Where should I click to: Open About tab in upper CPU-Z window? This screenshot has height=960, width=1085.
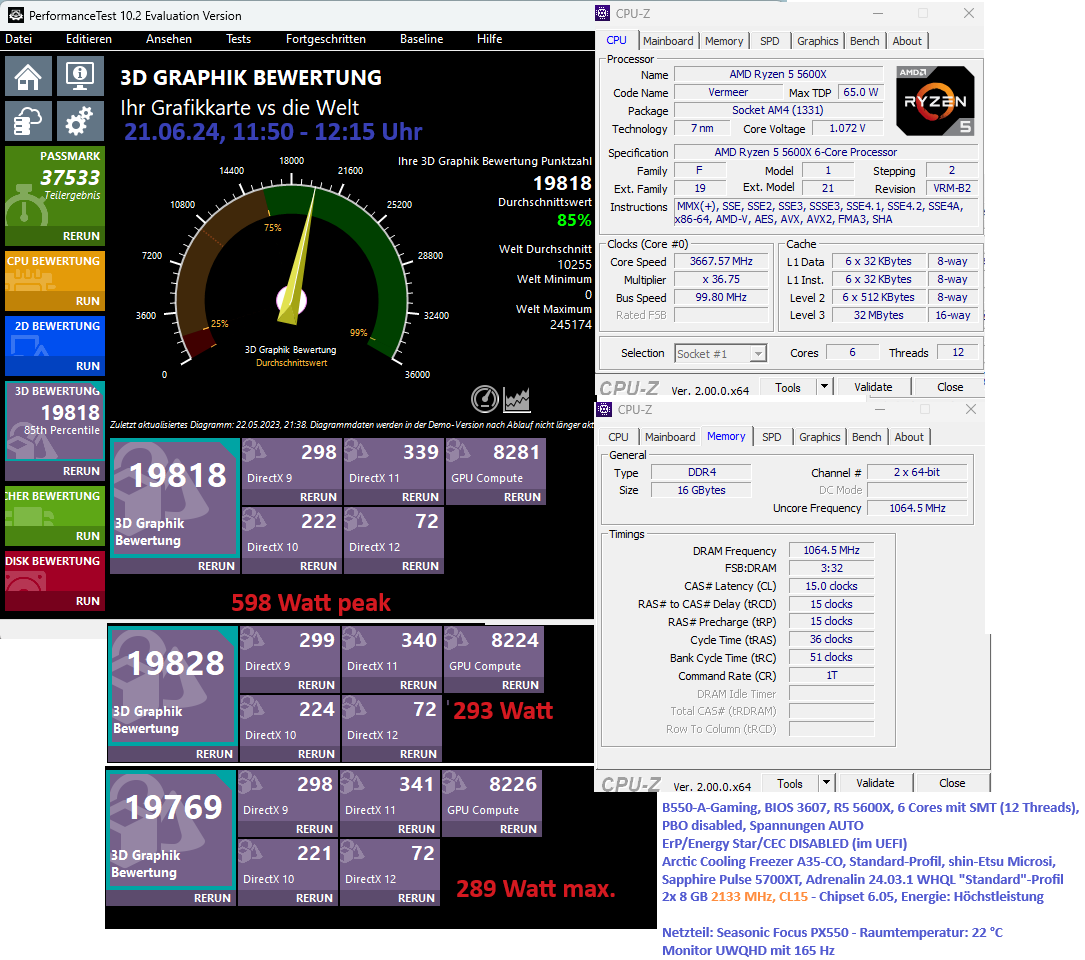(x=906, y=41)
